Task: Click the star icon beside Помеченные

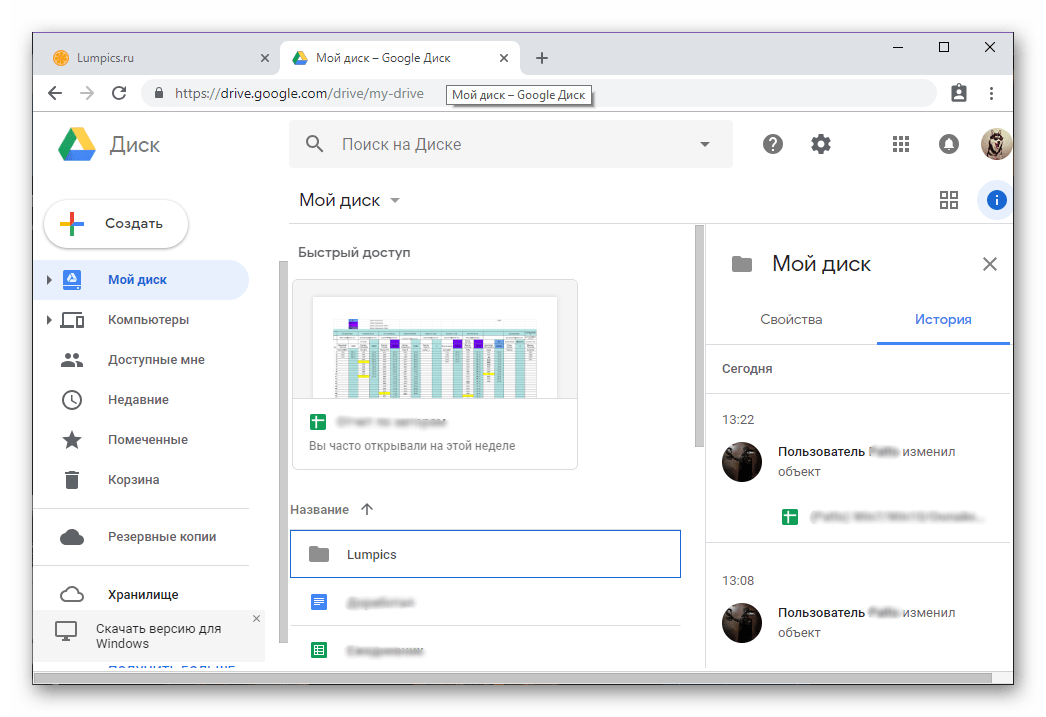Action: (x=72, y=440)
